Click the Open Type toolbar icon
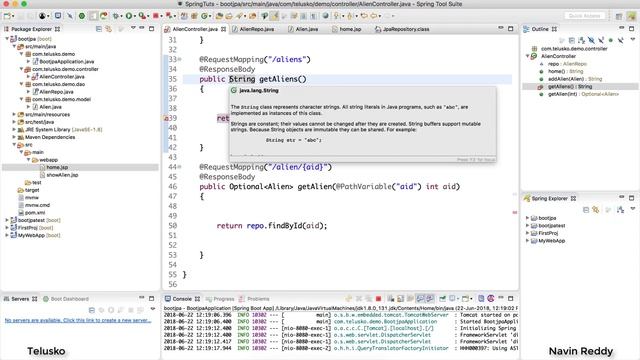Image resolution: width=640 pixels, height=360 pixels. coord(219,16)
